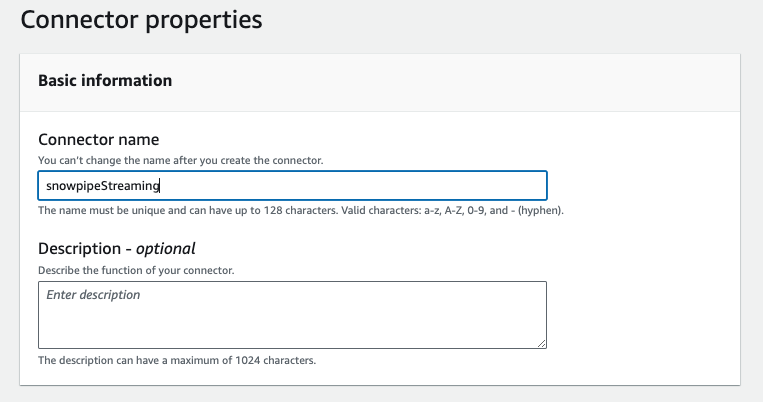763x402 pixels.
Task: Grab the Description textarea resize handle
Action: 541,342
